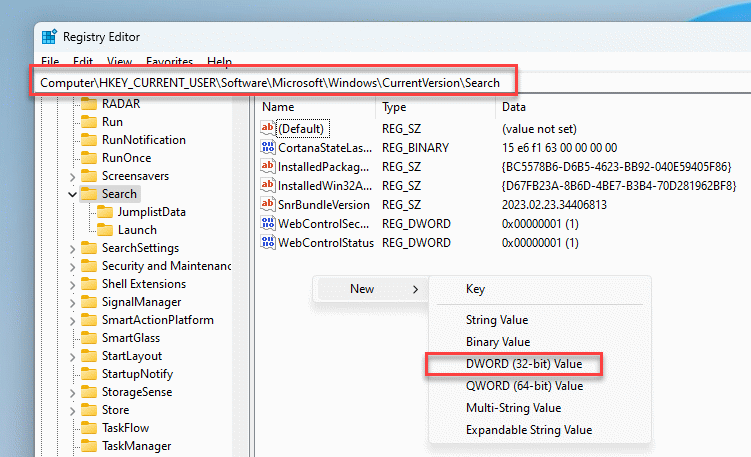Select the TaskFlow folder icon
Image resolution: width=751 pixels, height=457 pixels.
pyautogui.click(x=89, y=428)
